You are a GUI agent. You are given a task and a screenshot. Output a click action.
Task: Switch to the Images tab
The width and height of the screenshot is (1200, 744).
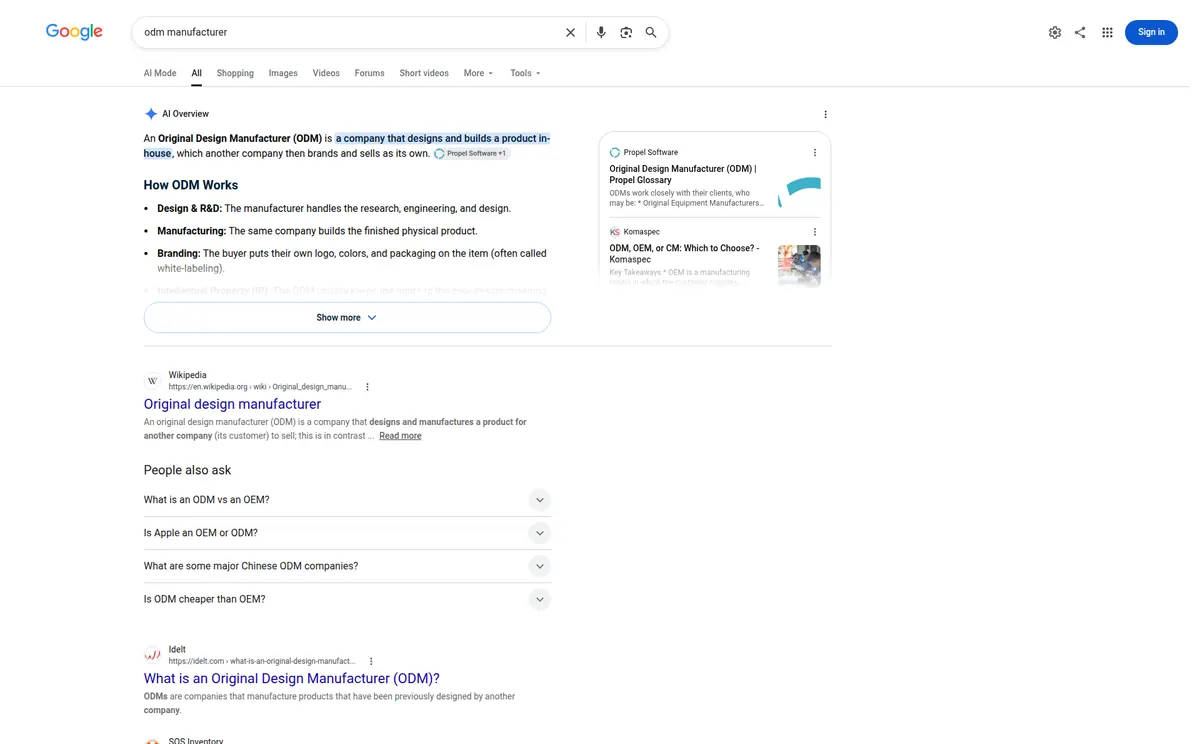click(283, 73)
